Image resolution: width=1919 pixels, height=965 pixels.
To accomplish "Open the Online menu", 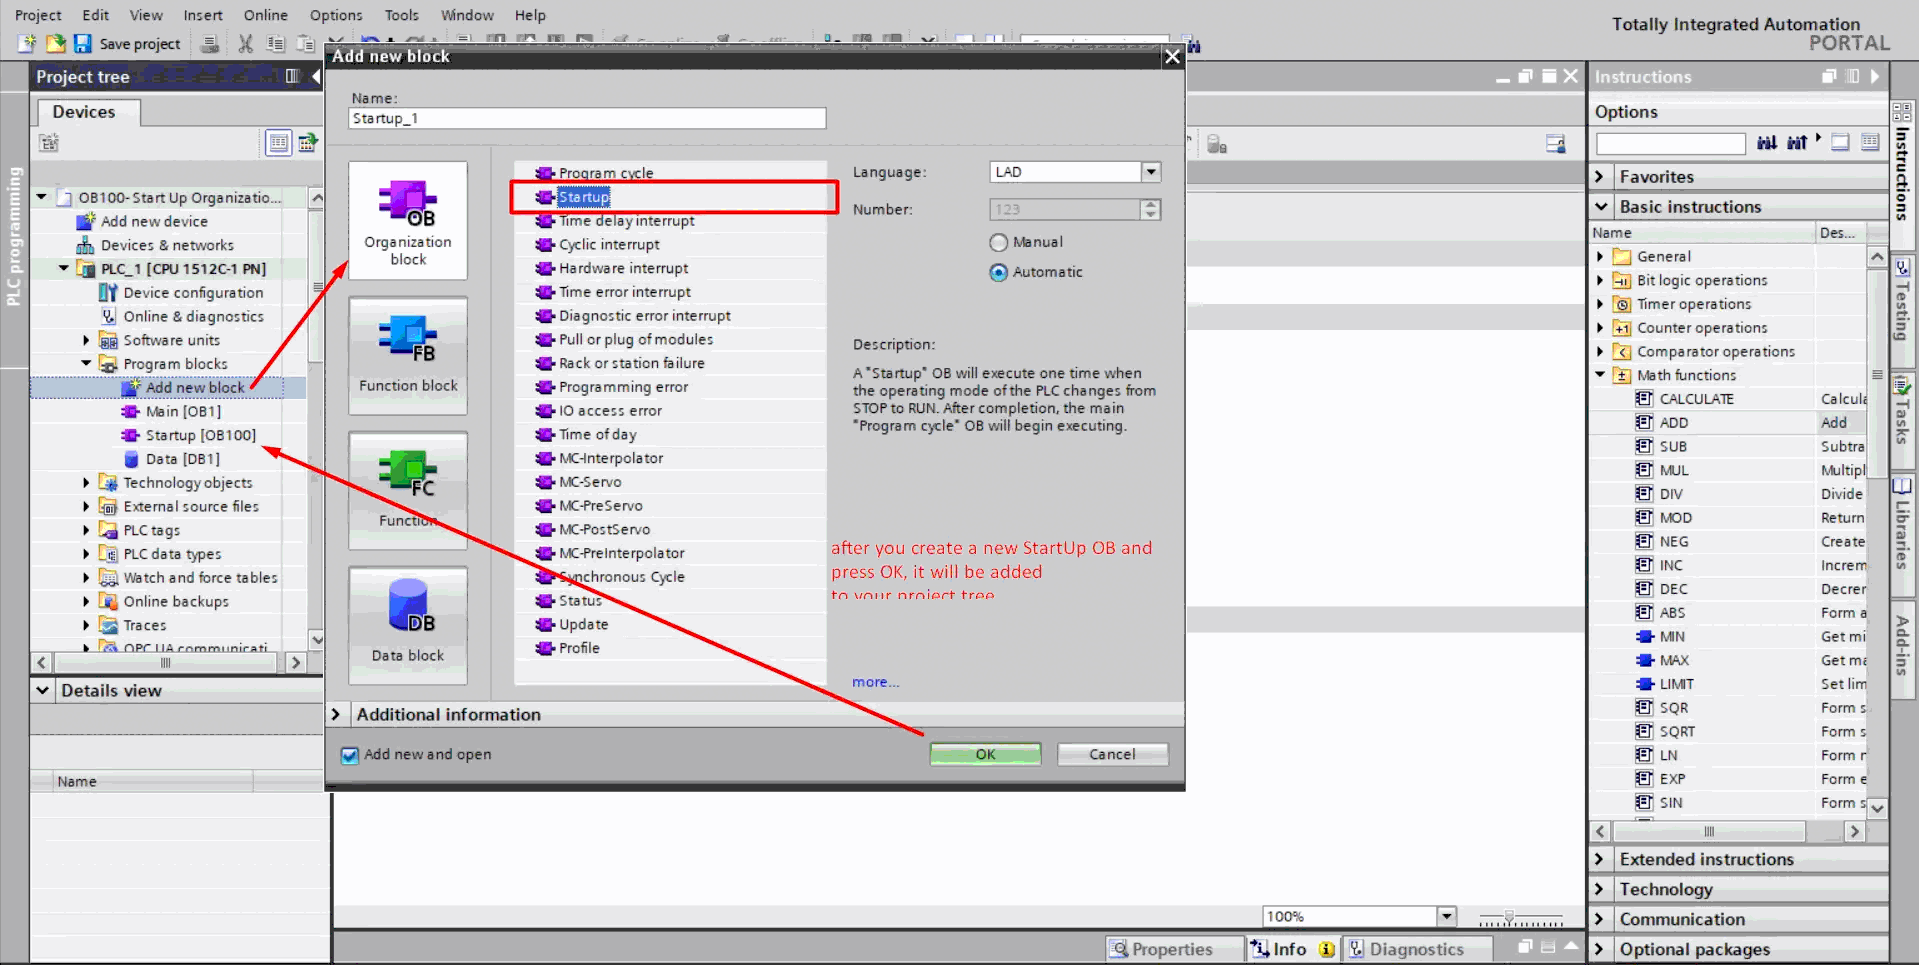I will point(266,15).
